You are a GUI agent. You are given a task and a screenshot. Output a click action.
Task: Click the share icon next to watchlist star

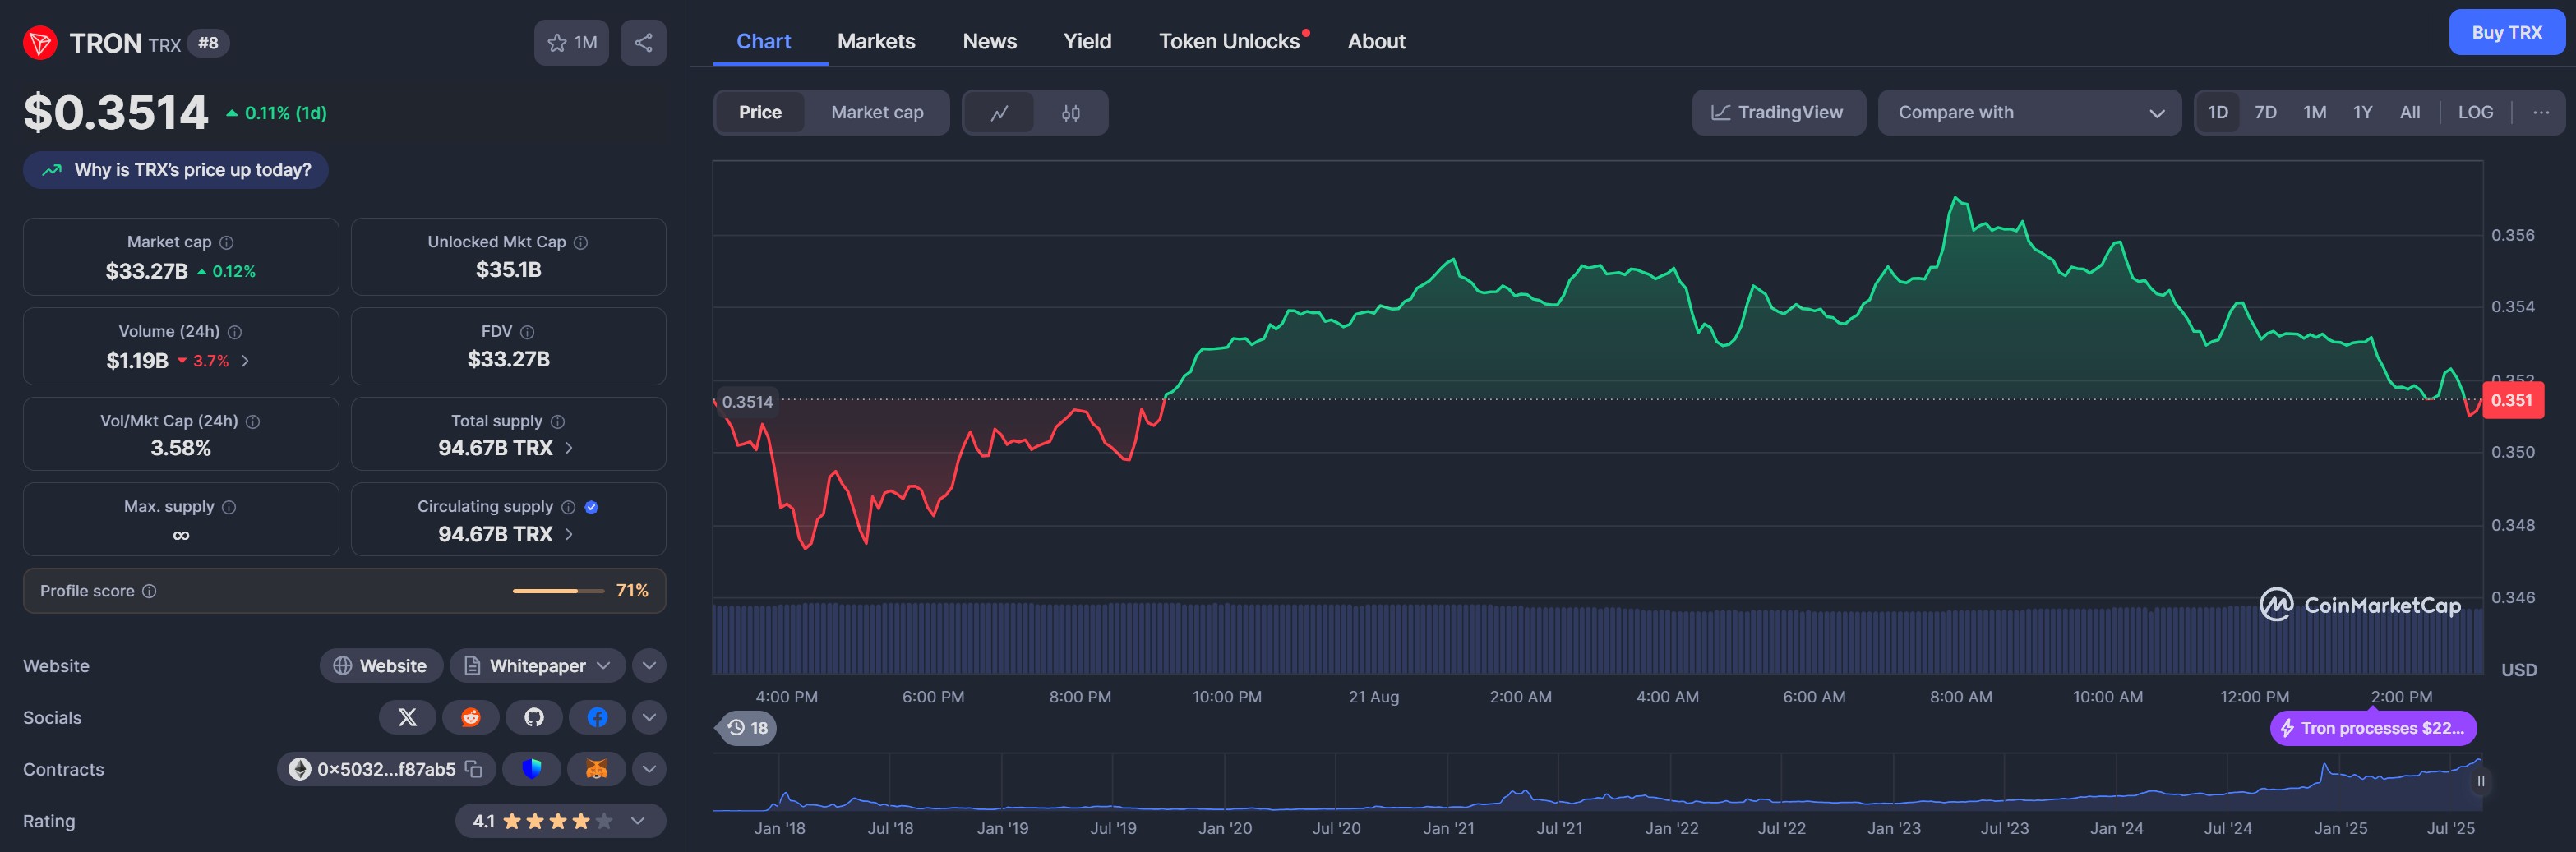[x=643, y=43]
